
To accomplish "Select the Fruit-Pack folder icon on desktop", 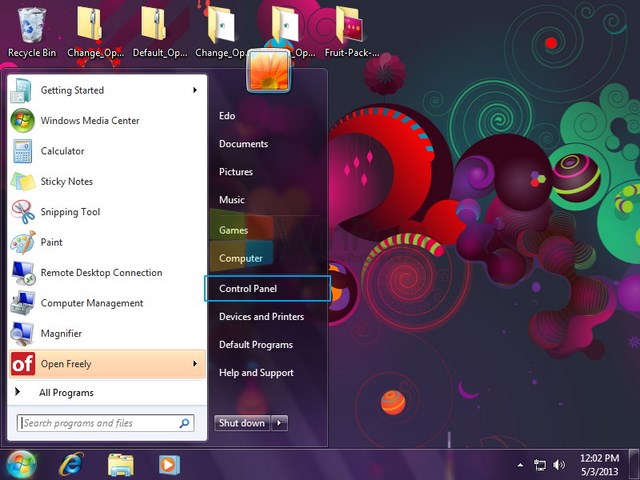I will click(x=349, y=24).
